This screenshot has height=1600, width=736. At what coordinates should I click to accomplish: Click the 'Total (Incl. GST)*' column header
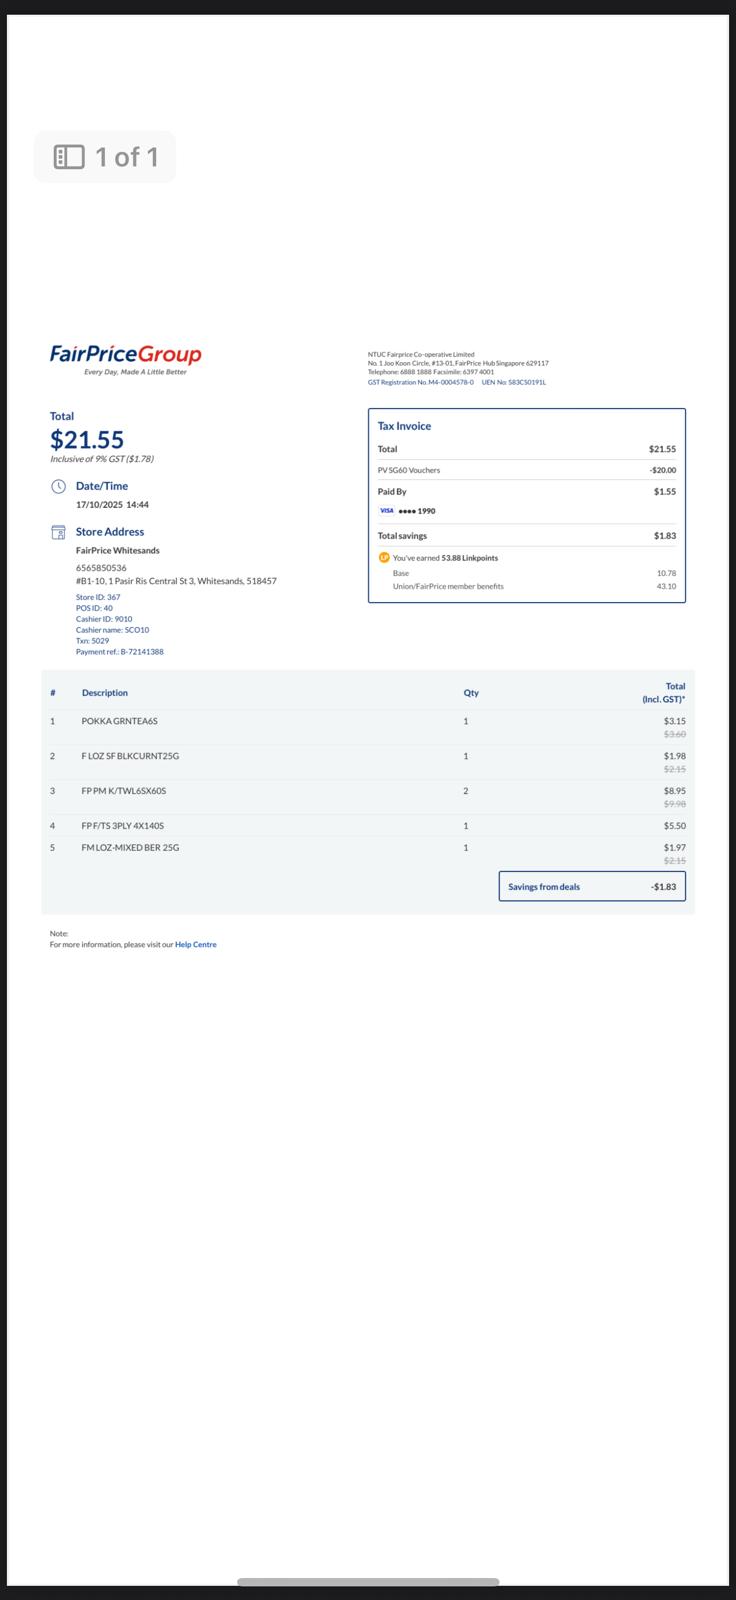(x=664, y=693)
